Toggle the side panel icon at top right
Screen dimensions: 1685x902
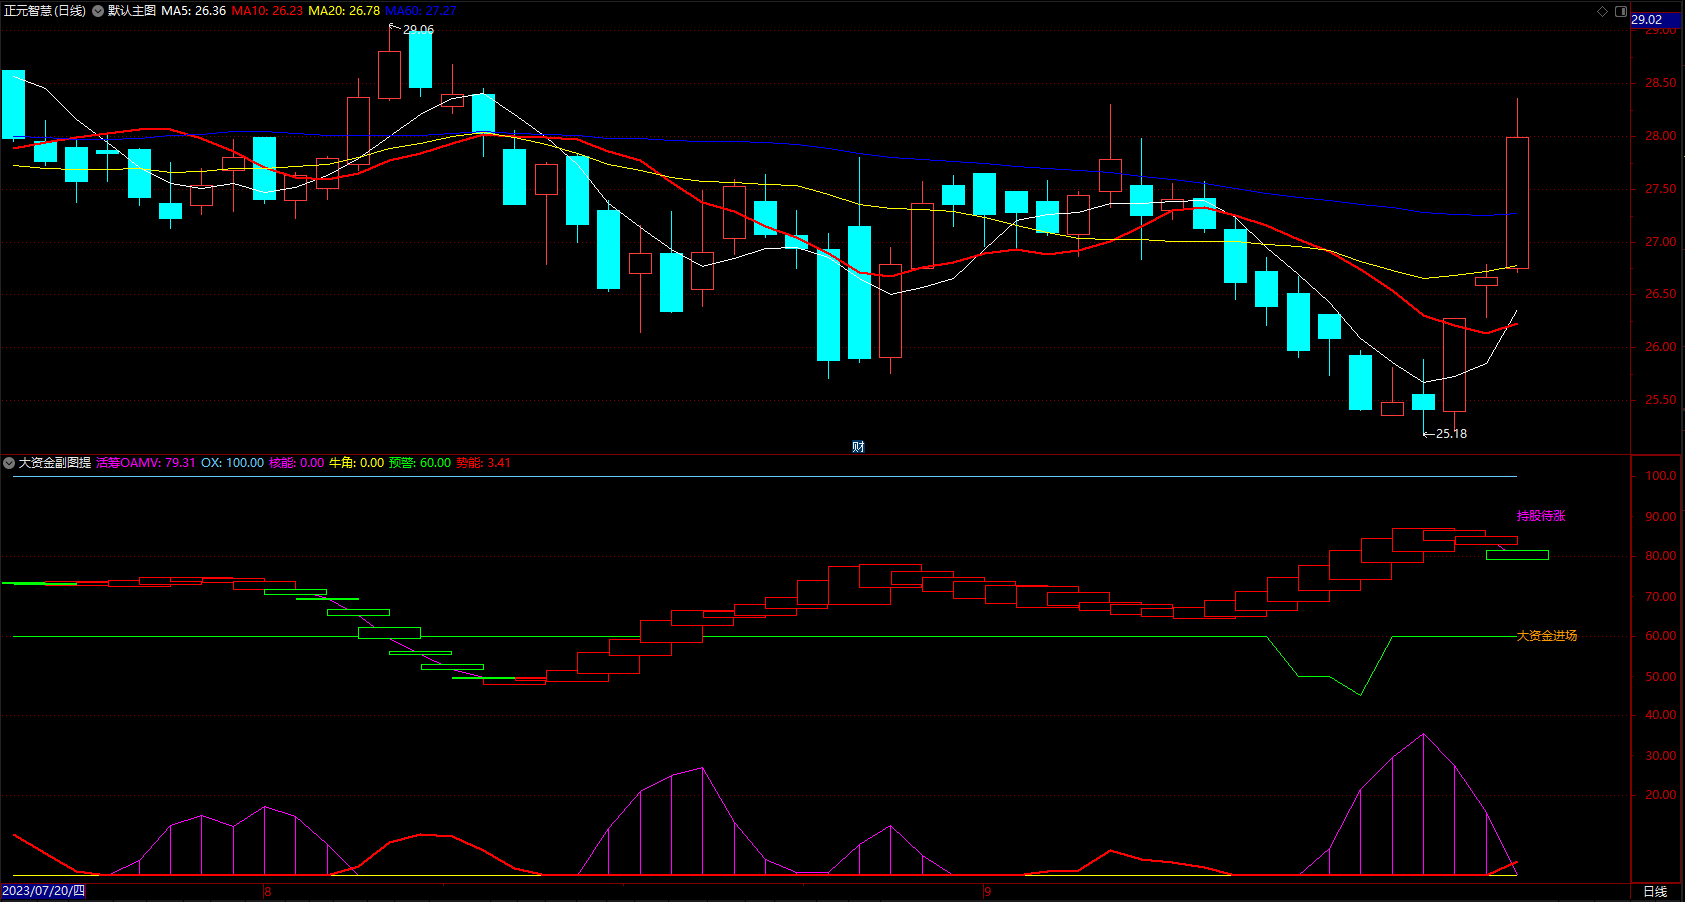[x=1621, y=11]
